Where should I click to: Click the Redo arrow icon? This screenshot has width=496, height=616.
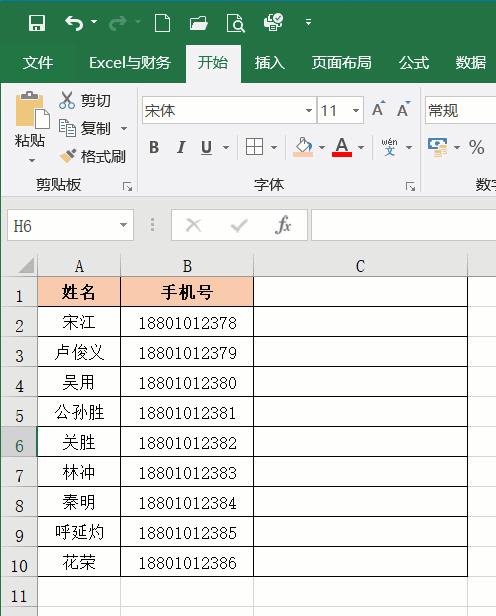[x=118, y=23]
